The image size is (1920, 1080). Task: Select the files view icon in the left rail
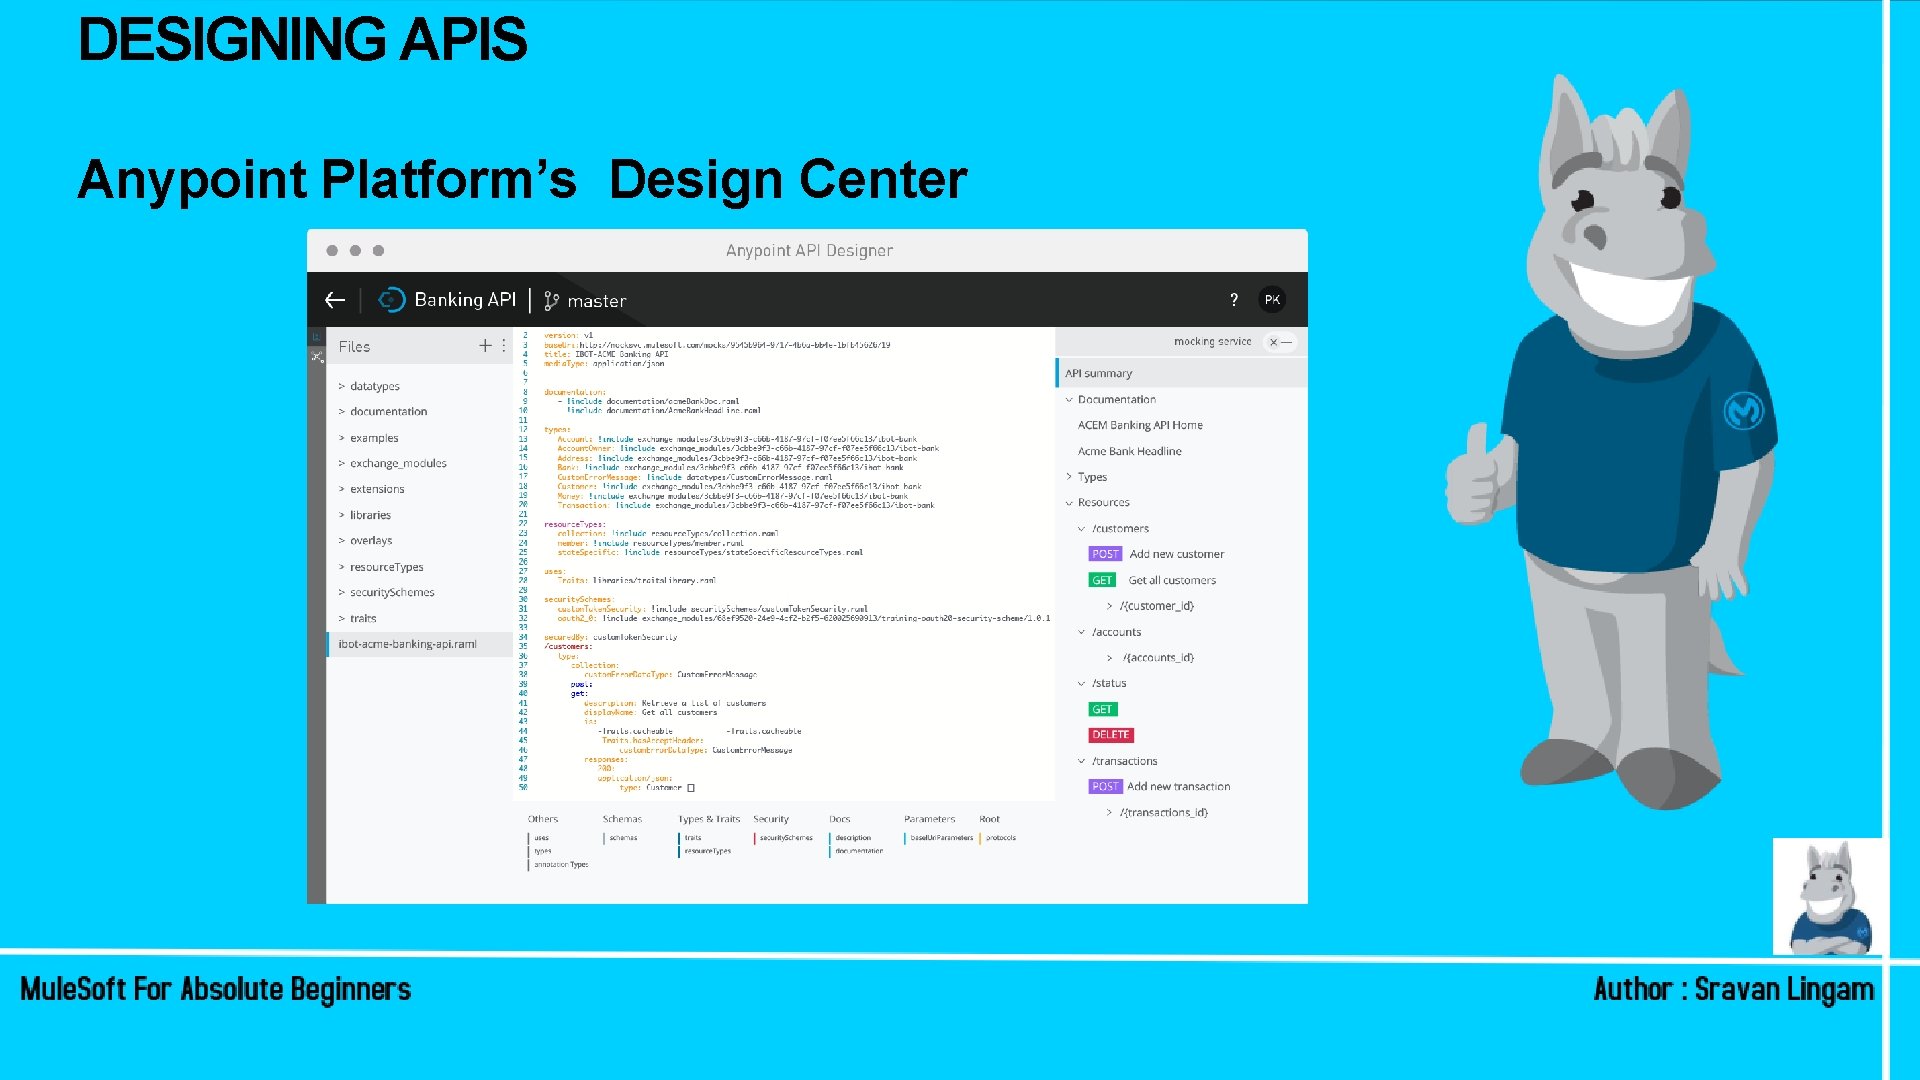click(316, 337)
